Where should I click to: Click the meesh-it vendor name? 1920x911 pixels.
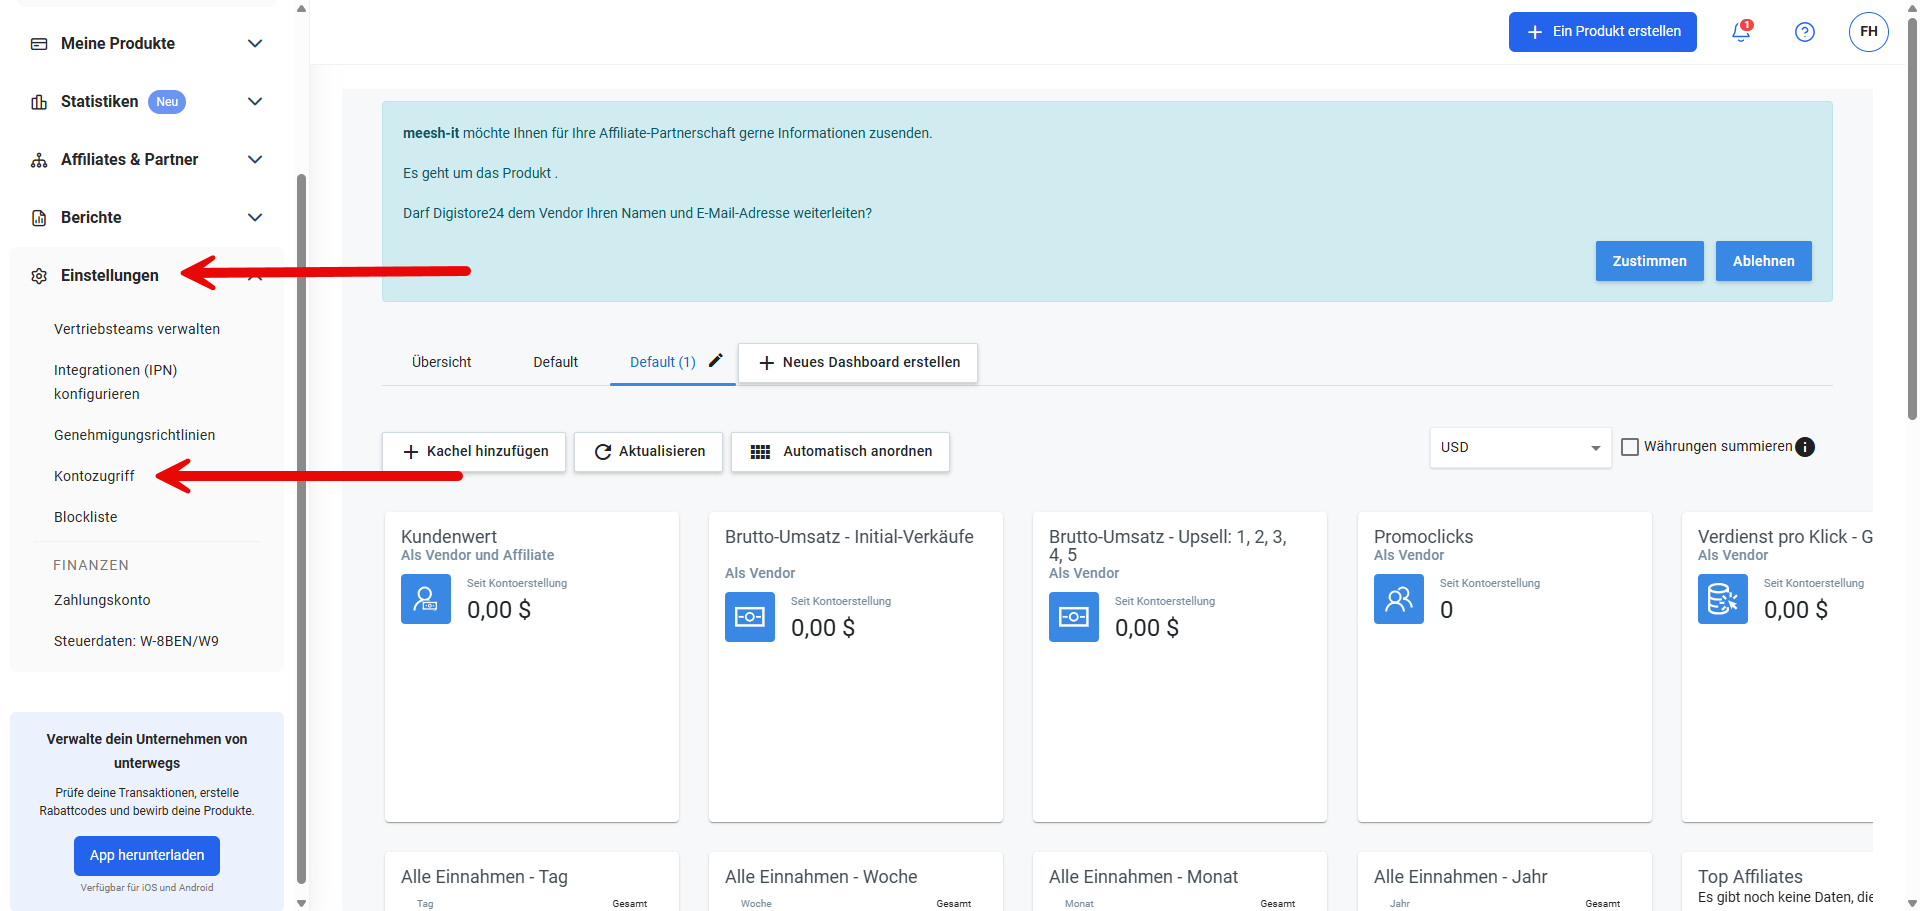coord(431,133)
